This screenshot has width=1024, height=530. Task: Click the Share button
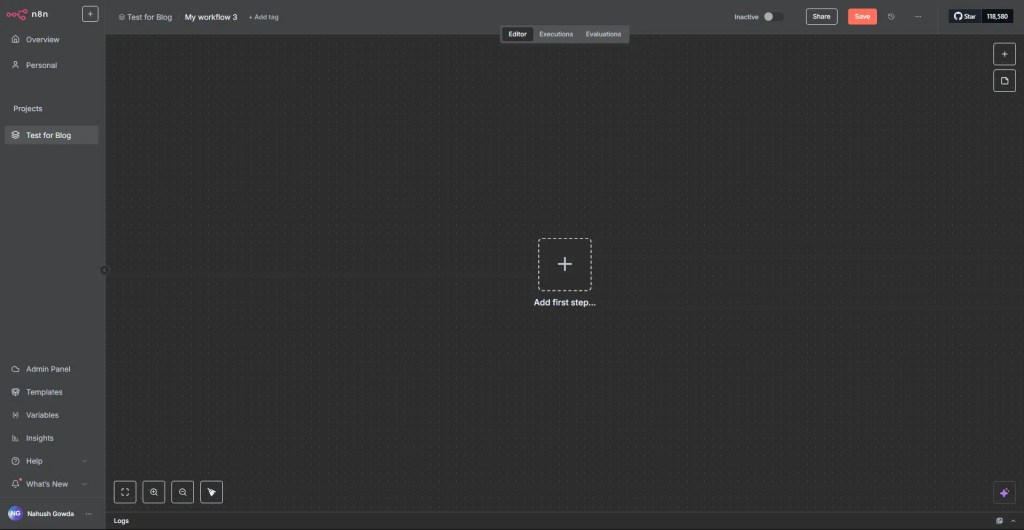click(821, 17)
